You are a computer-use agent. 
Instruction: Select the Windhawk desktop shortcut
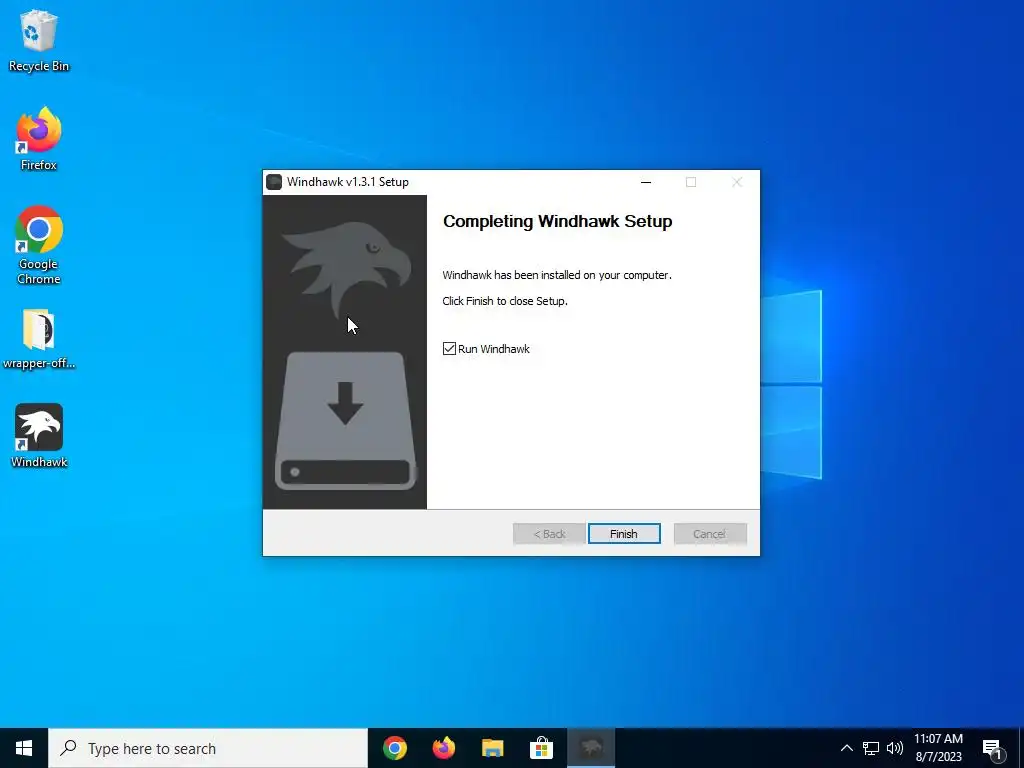click(39, 436)
